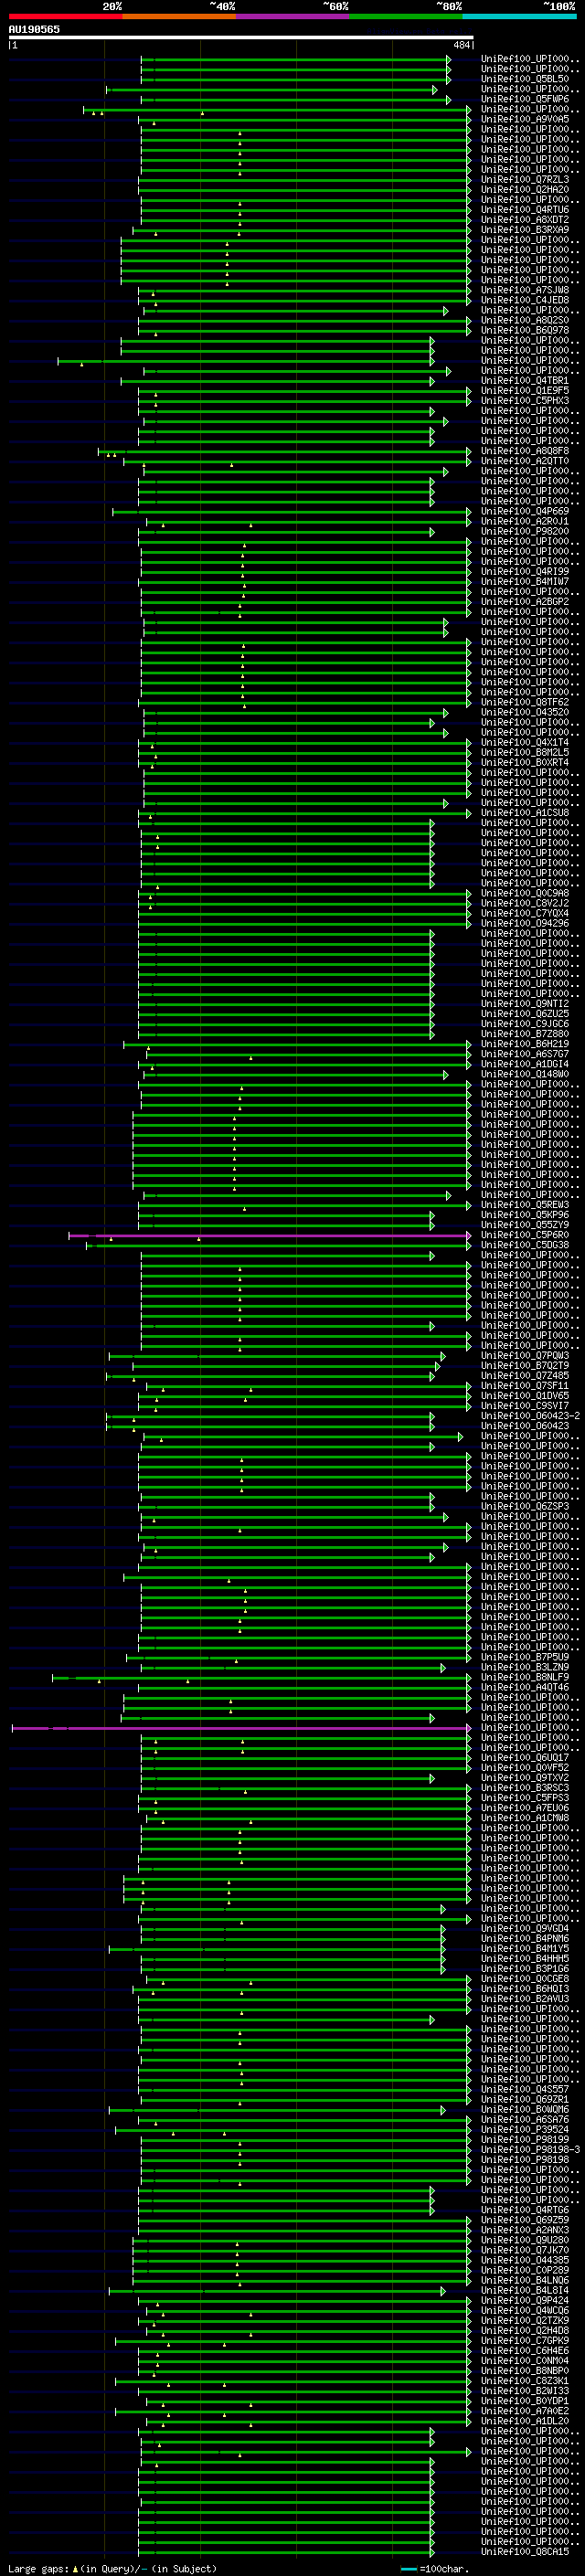Select label UniRef100_A1DL20
This screenshot has height=2576, width=585.
tap(525, 2421)
